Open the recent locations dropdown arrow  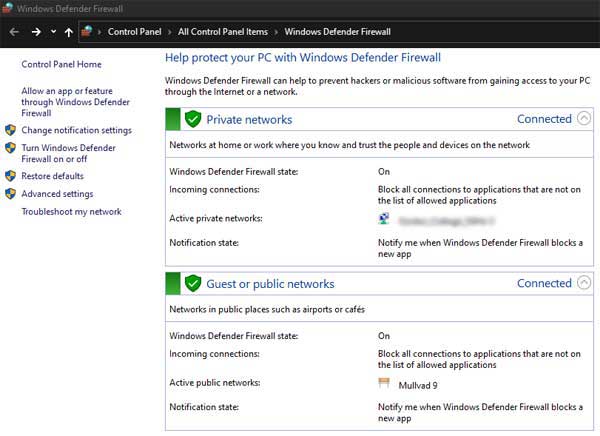pyautogui.click(x=53, y=31)
